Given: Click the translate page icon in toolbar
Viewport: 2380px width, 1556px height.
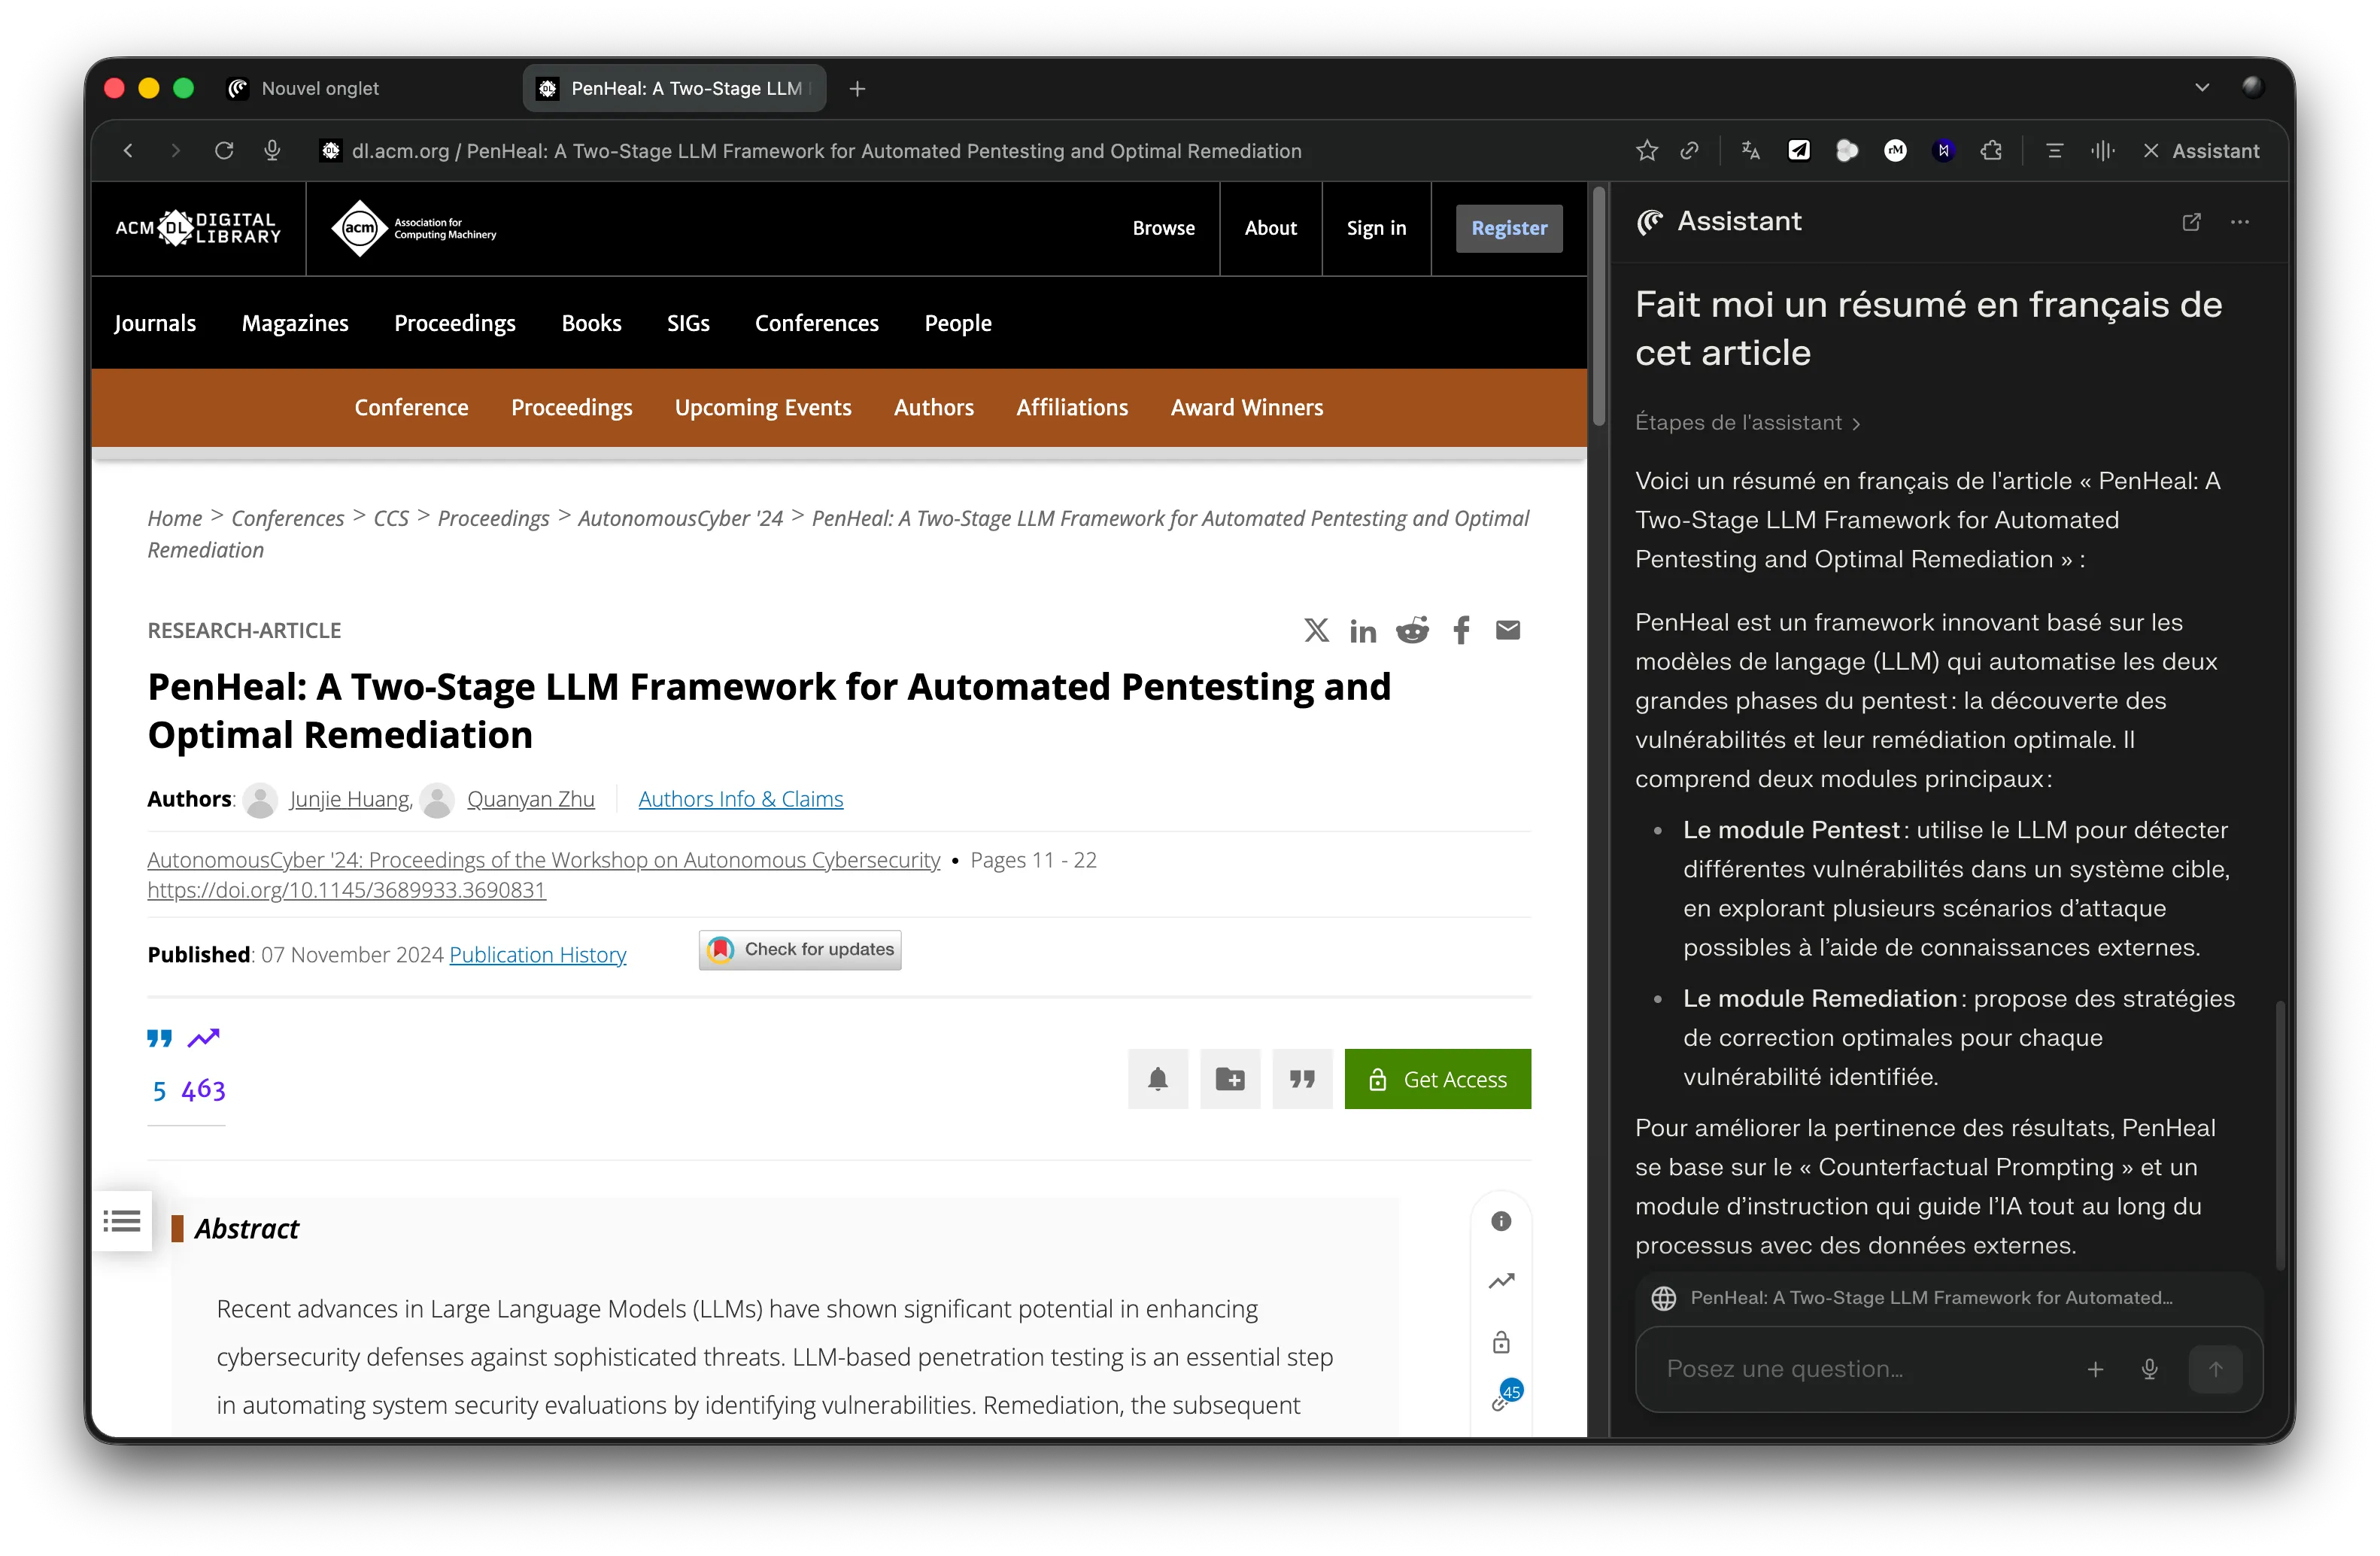Looking at the screenshot, I should tap(1750, 151).
